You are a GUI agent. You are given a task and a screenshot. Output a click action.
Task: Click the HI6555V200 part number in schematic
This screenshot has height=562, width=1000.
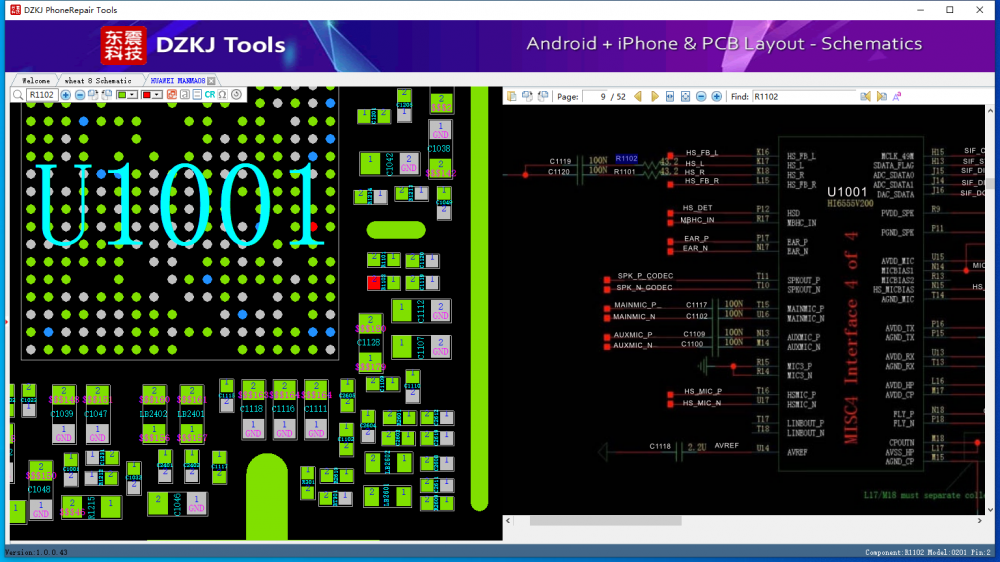pyautogui.click(x=850, y=203)
